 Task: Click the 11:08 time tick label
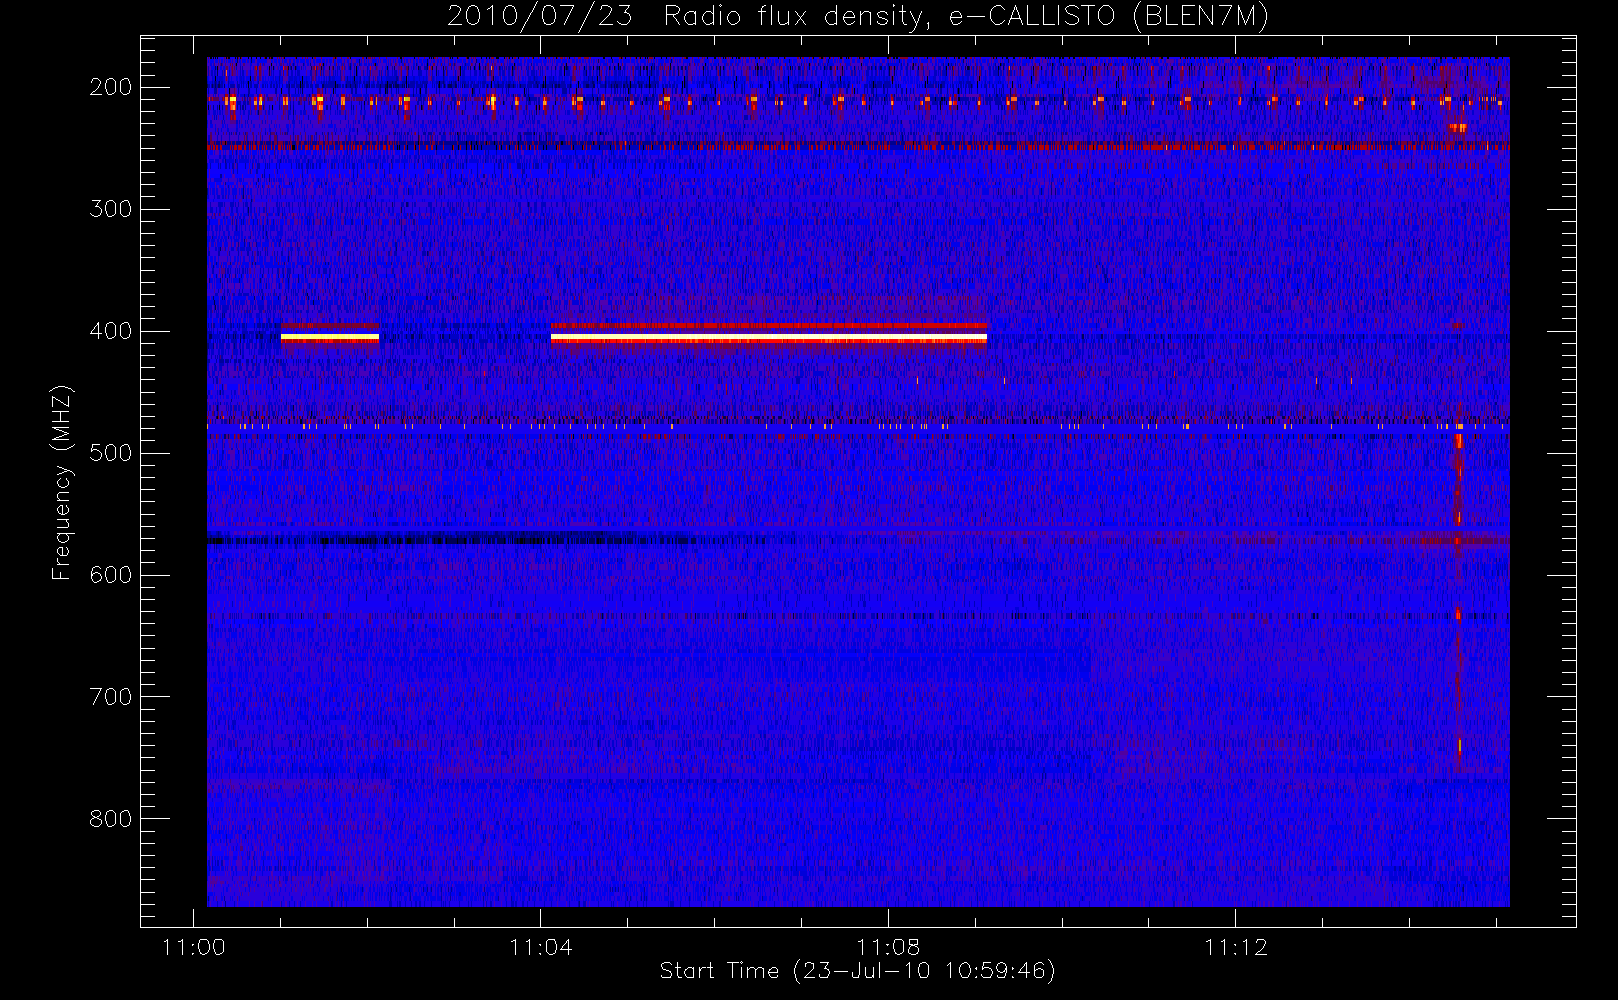click(888, 947)
